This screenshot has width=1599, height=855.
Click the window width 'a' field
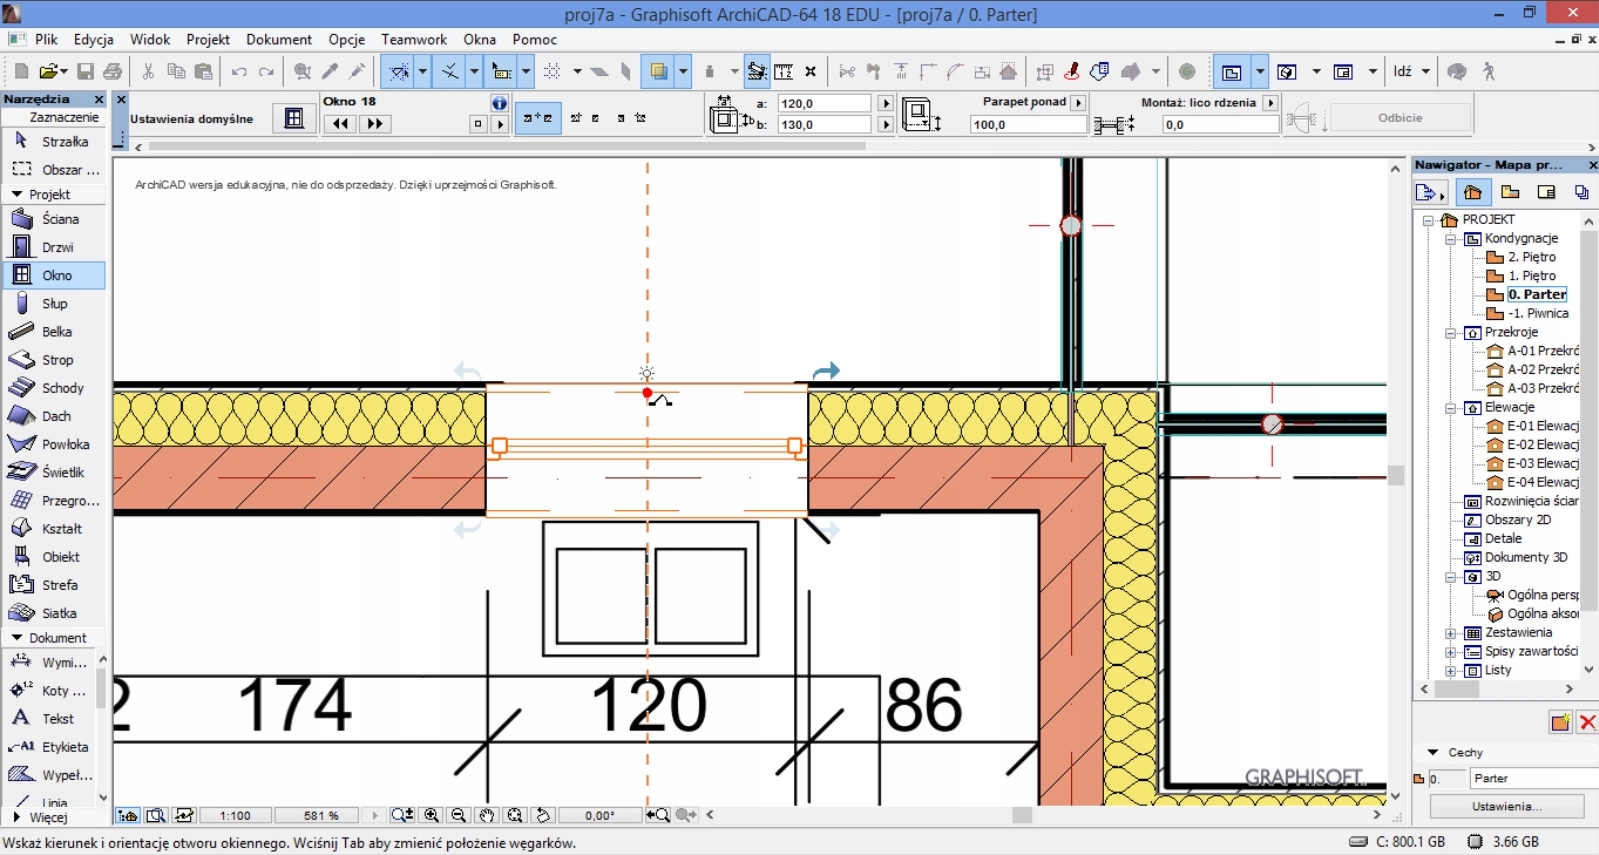823,103
